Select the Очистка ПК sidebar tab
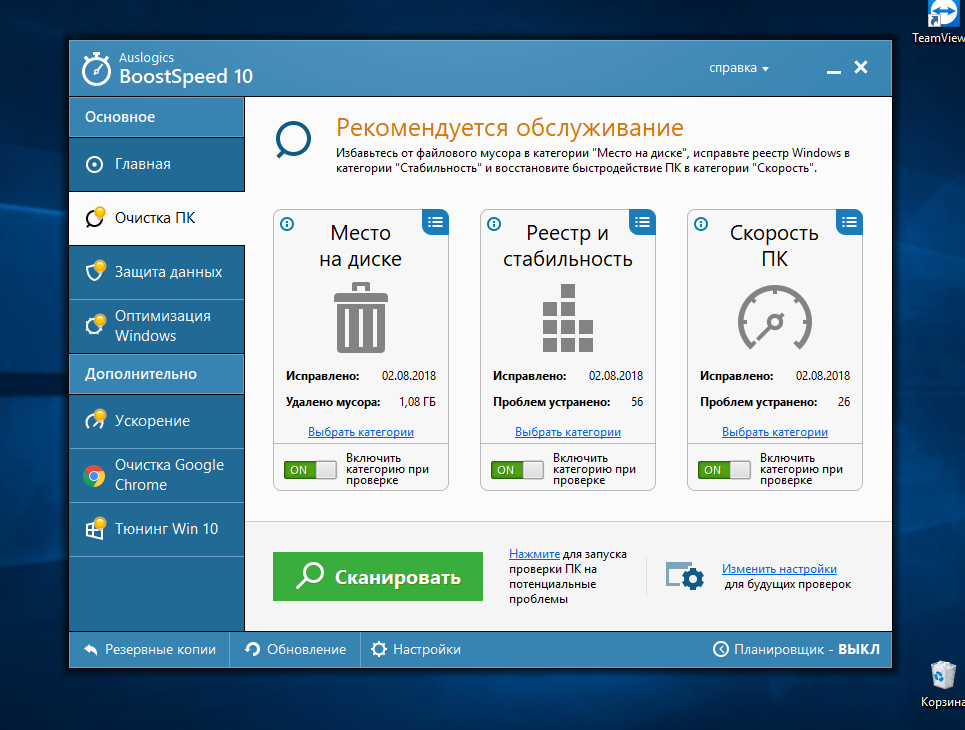This screenshot has height=730, width=965. 157,218
